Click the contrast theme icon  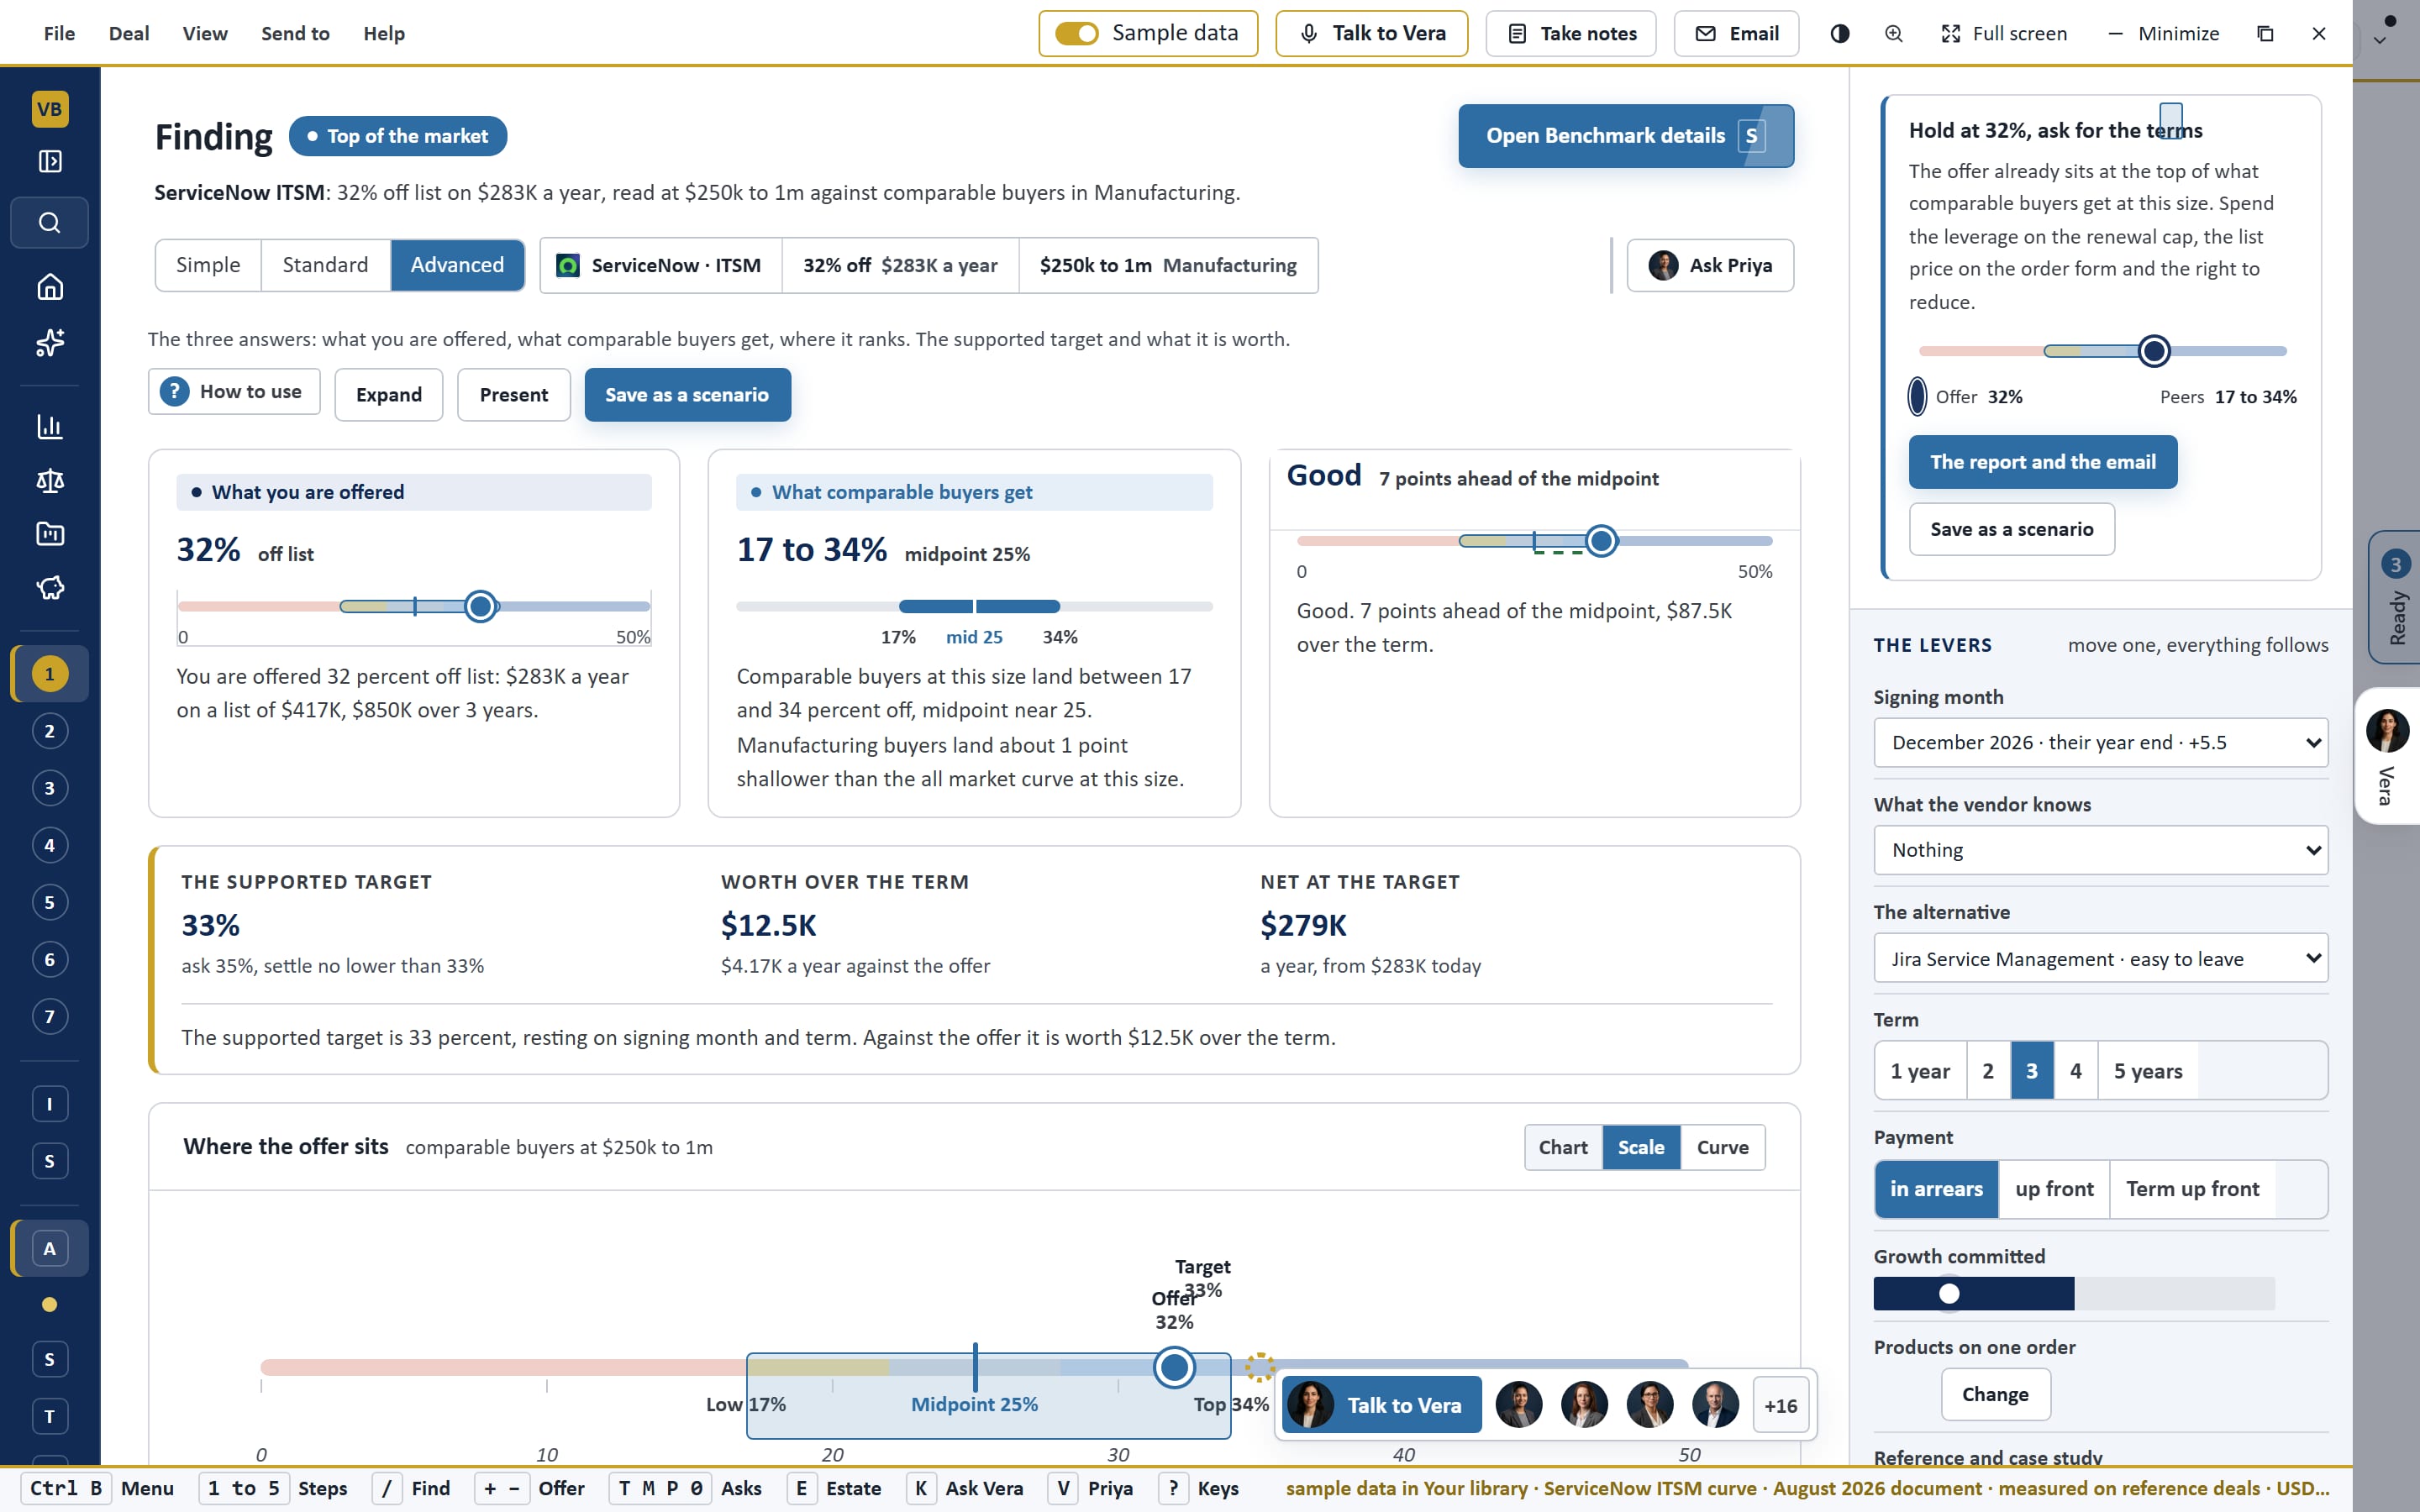[x=1839, y=34]
